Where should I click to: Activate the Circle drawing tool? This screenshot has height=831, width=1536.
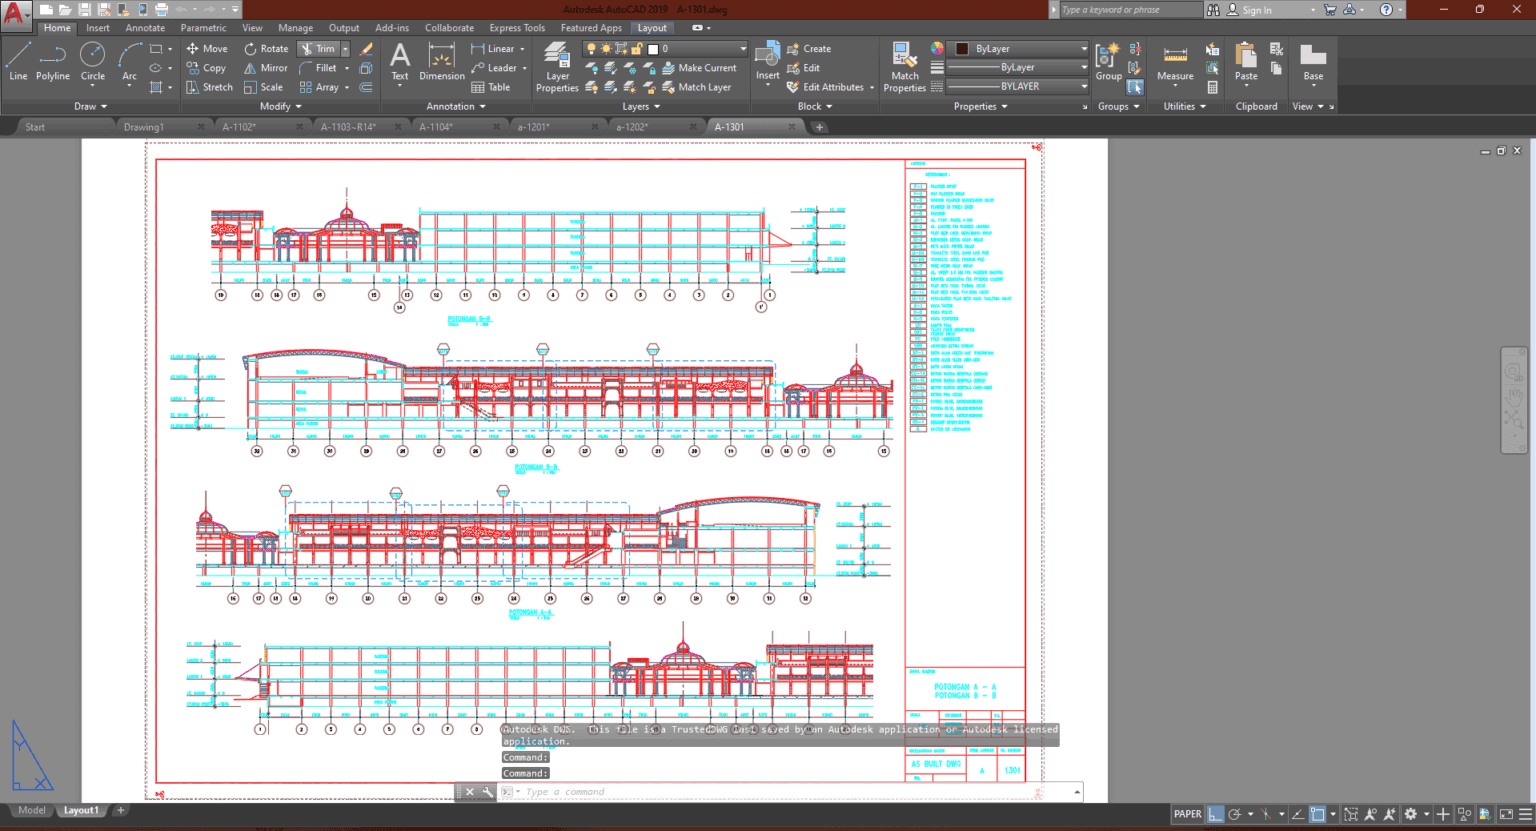(92, 62)
